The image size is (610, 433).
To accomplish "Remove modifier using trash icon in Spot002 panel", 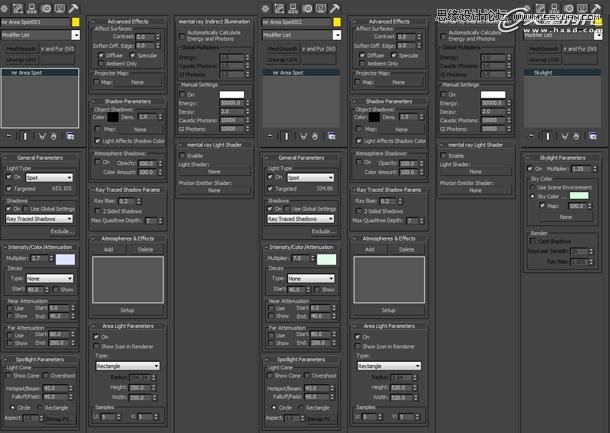I will [315, 136].
